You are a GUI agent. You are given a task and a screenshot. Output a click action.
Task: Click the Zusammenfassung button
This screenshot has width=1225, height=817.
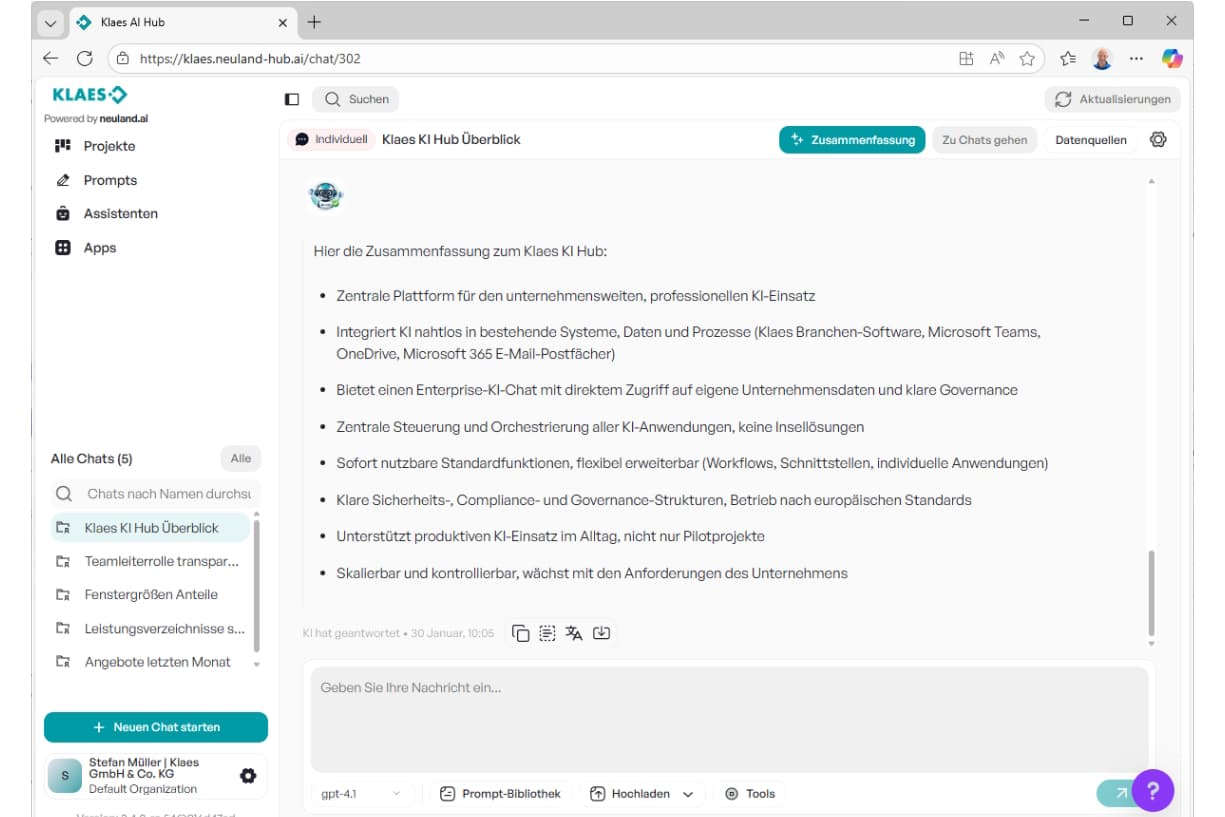[852, 140]
